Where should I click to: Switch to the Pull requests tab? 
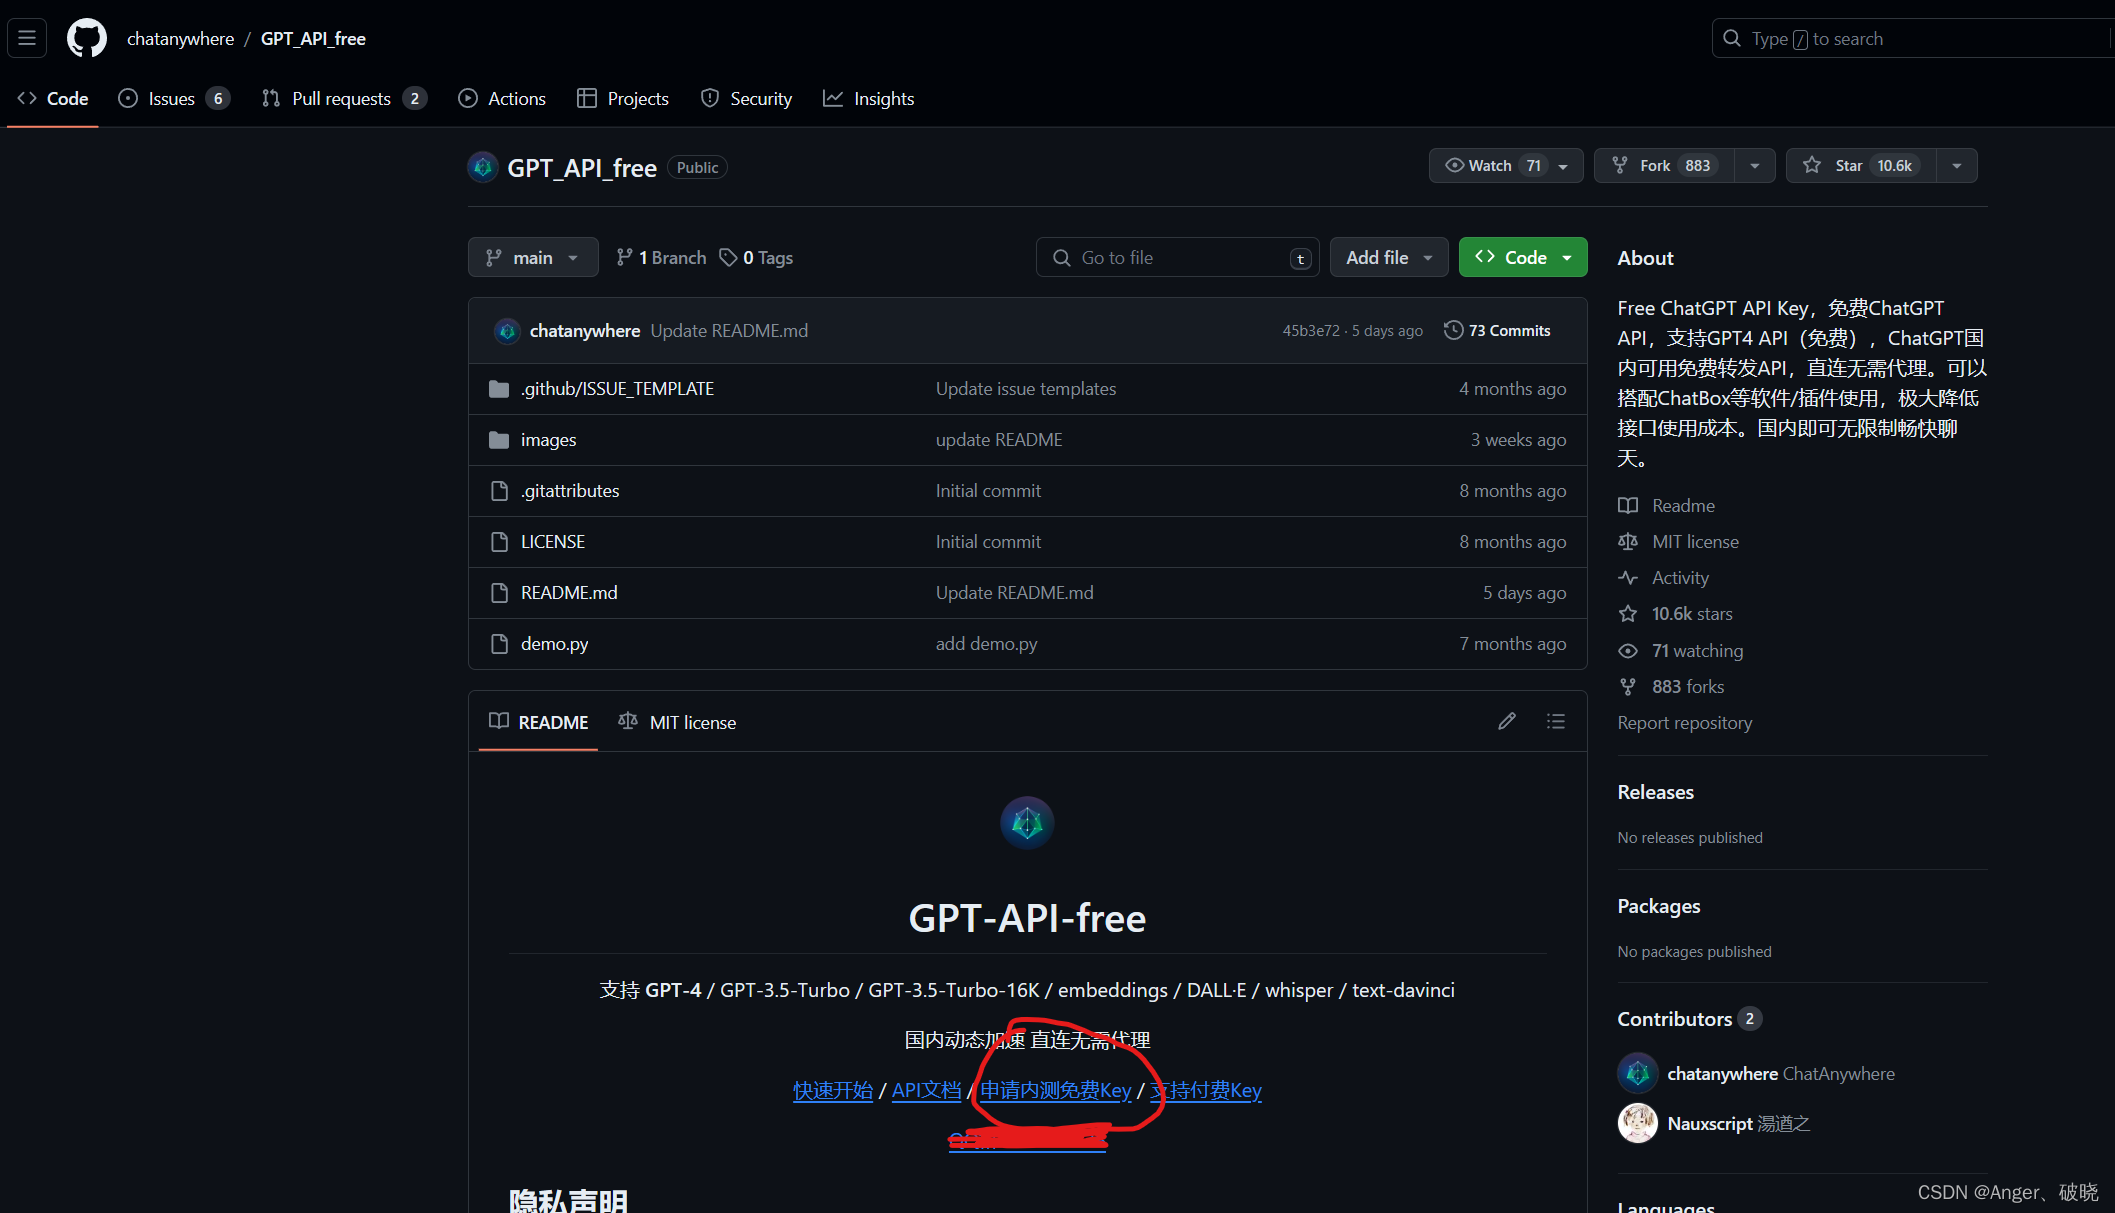pos(341,98)
